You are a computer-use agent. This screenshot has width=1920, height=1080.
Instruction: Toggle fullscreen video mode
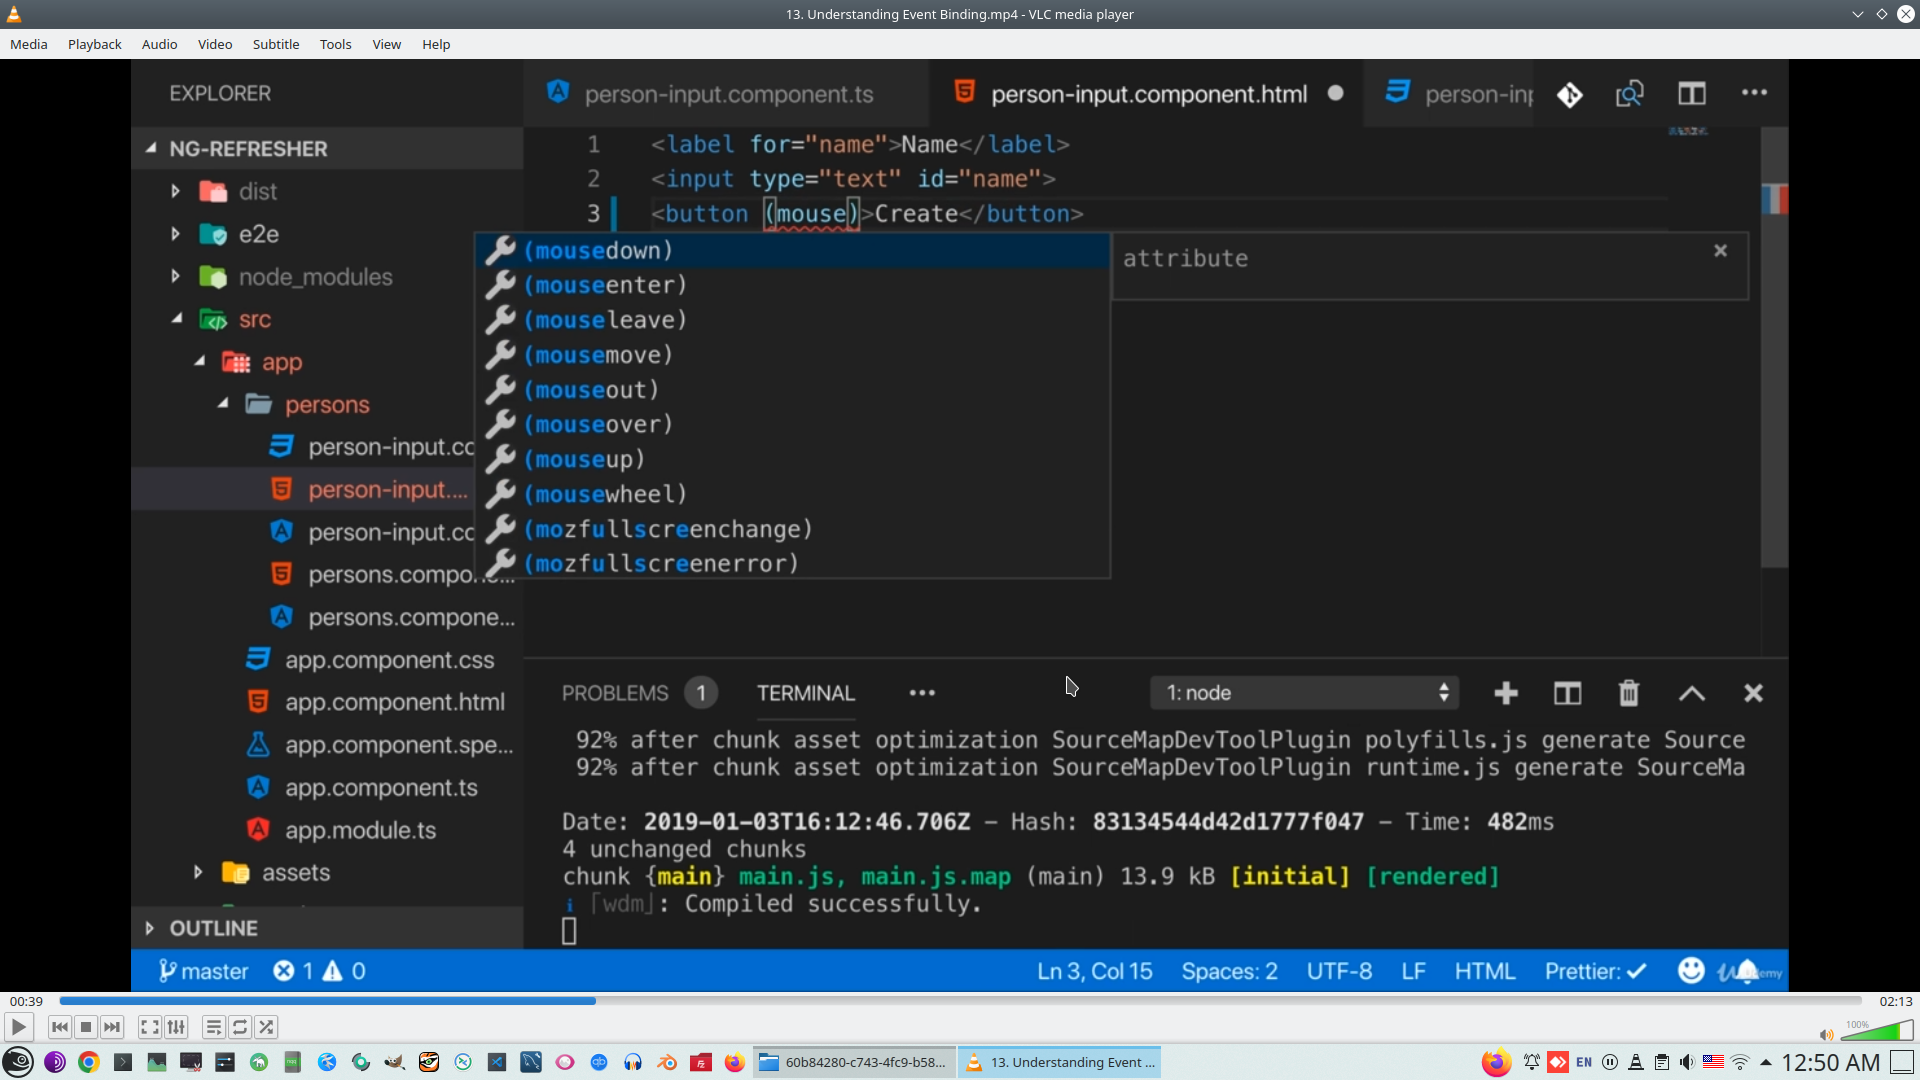(x=149, y=1027)
